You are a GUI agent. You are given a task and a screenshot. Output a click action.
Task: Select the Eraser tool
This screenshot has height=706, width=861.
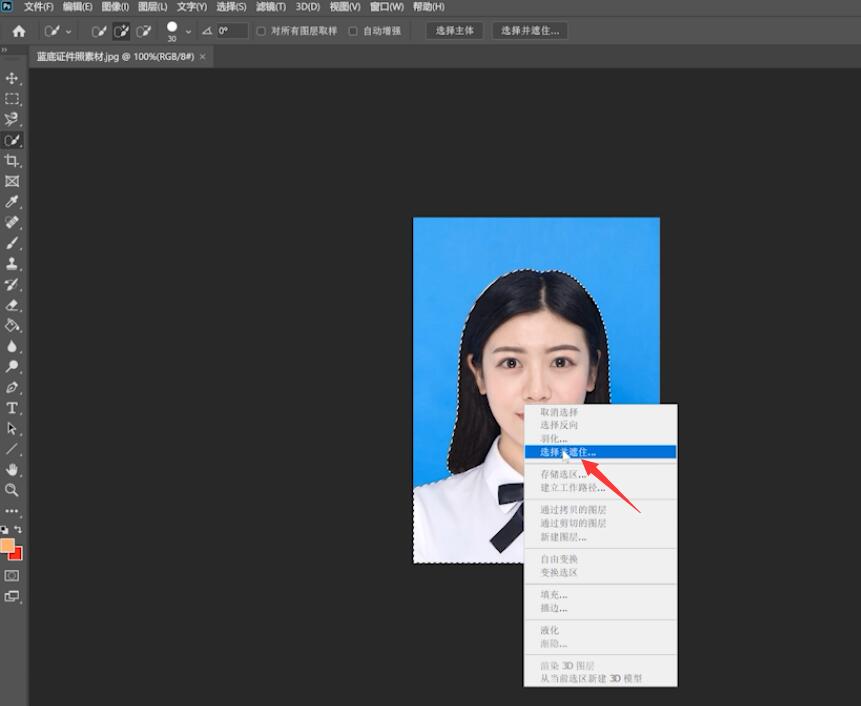(x=12, y=305)
